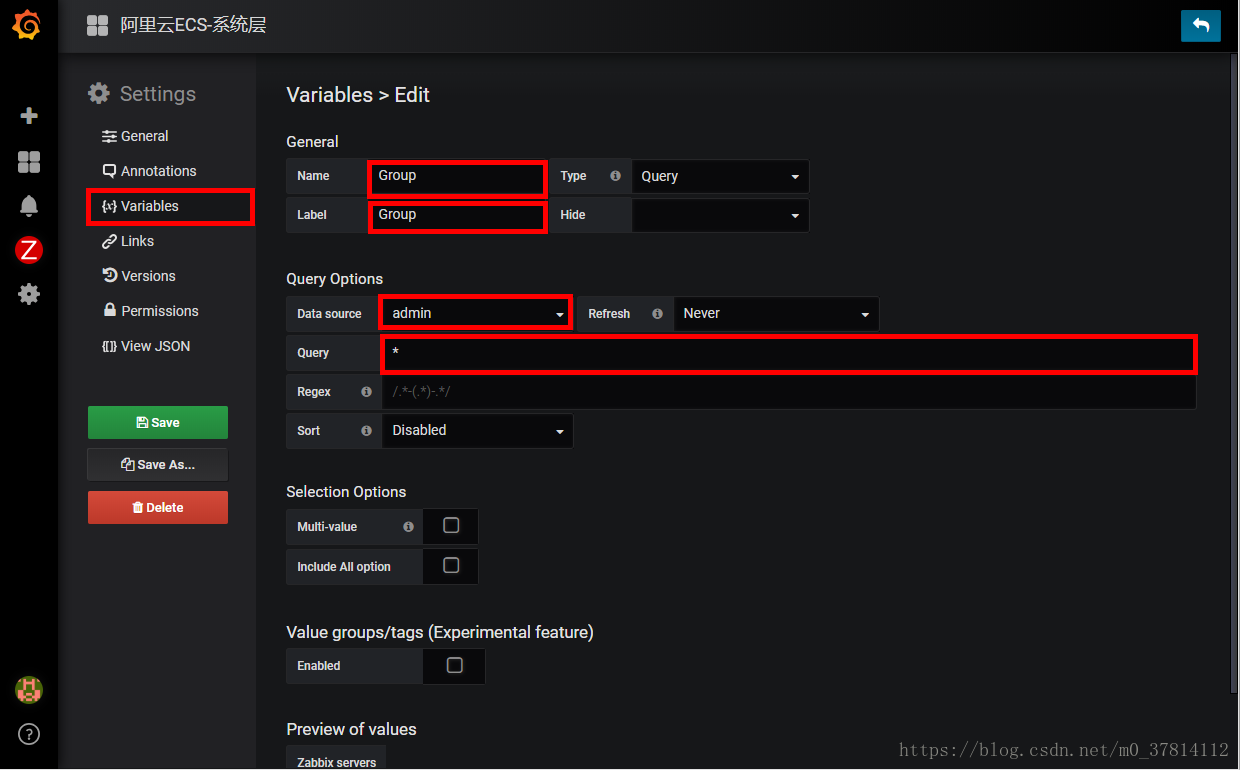Image resolution: width=1240 pixels, height=770 pixels.
Task: Open the user avatar profile icon
Action: click(x=29, y=690)
